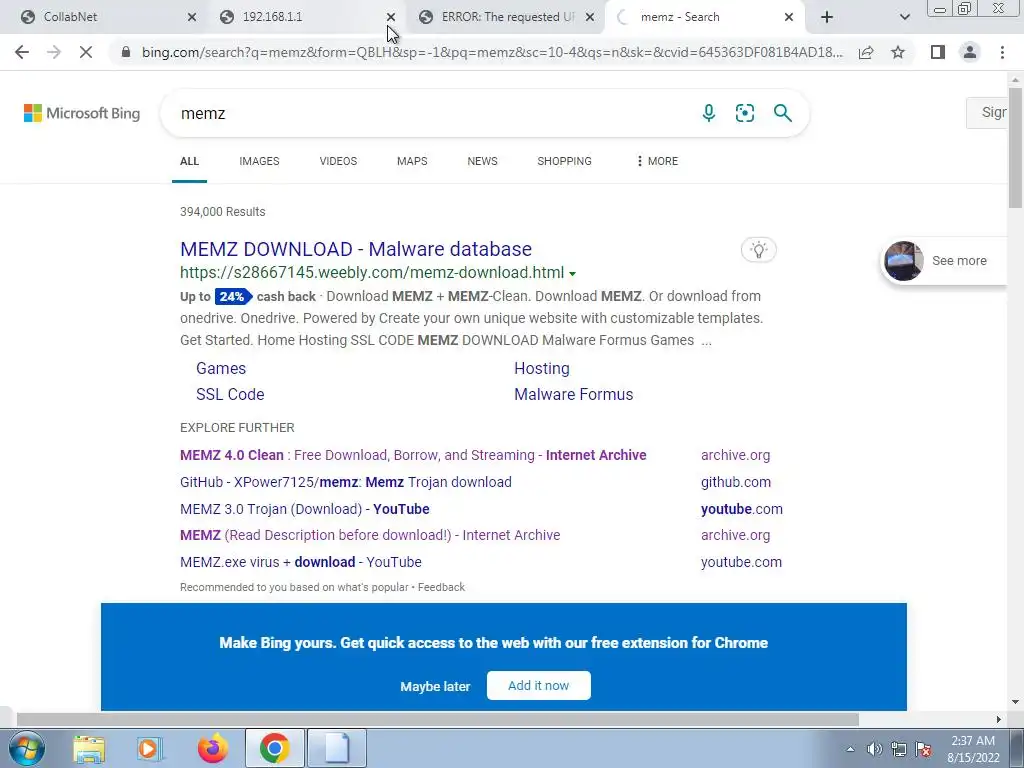The image size is (1024, 768).
Task: Select the SHOPPING search category
Action: click(564, 161)
